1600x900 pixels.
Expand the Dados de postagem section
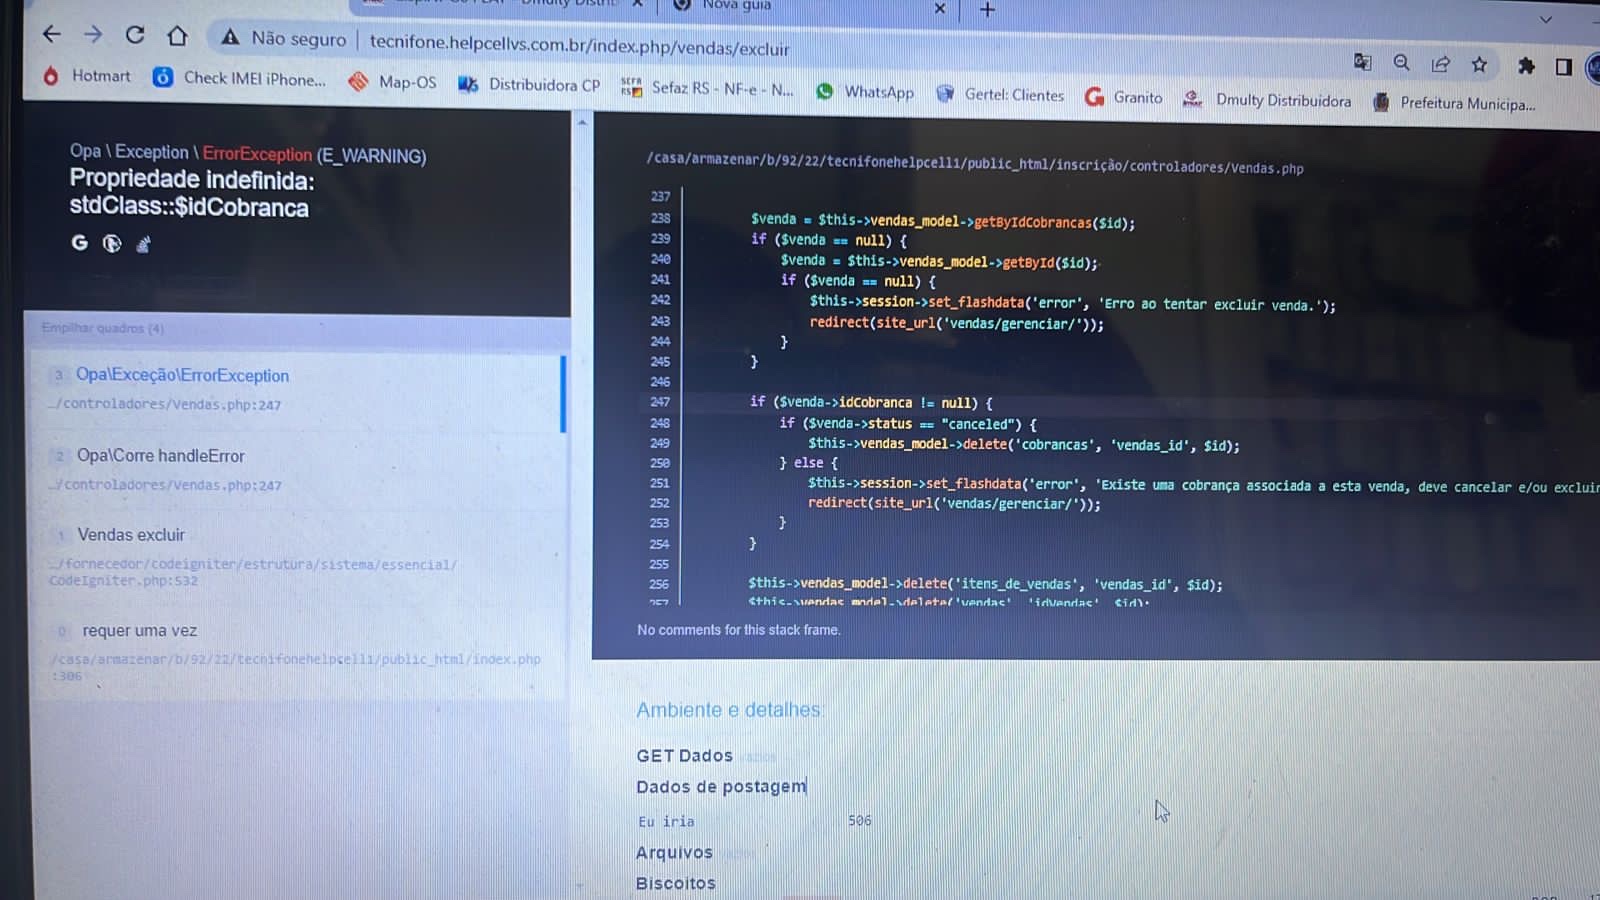[722, 786]
